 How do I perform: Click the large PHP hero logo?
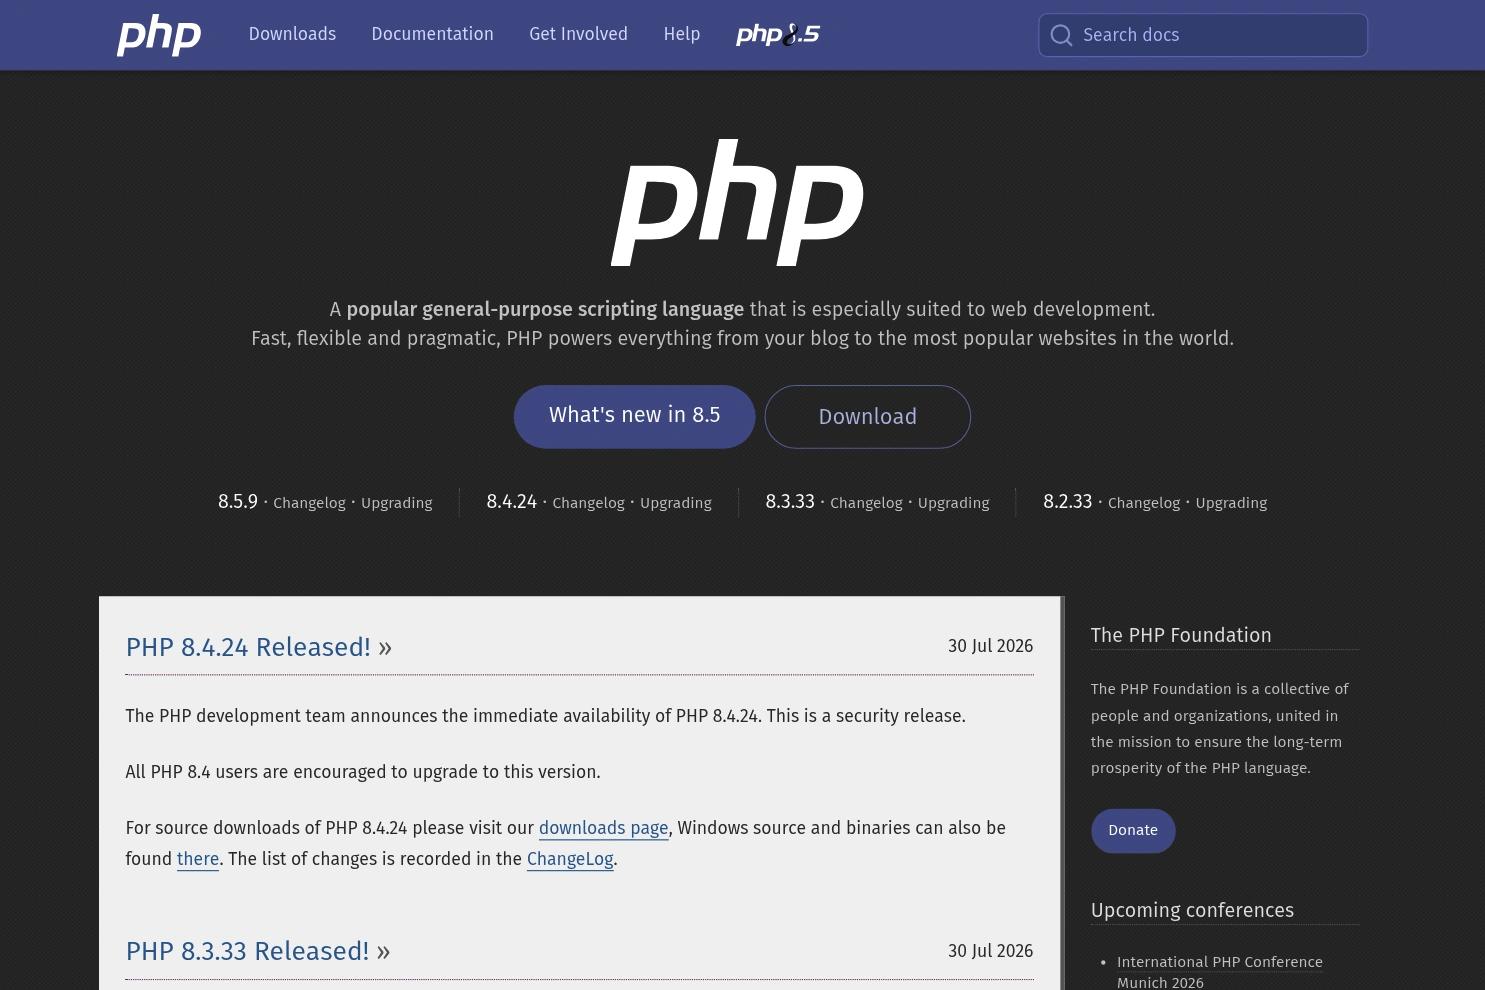(737, 203)
